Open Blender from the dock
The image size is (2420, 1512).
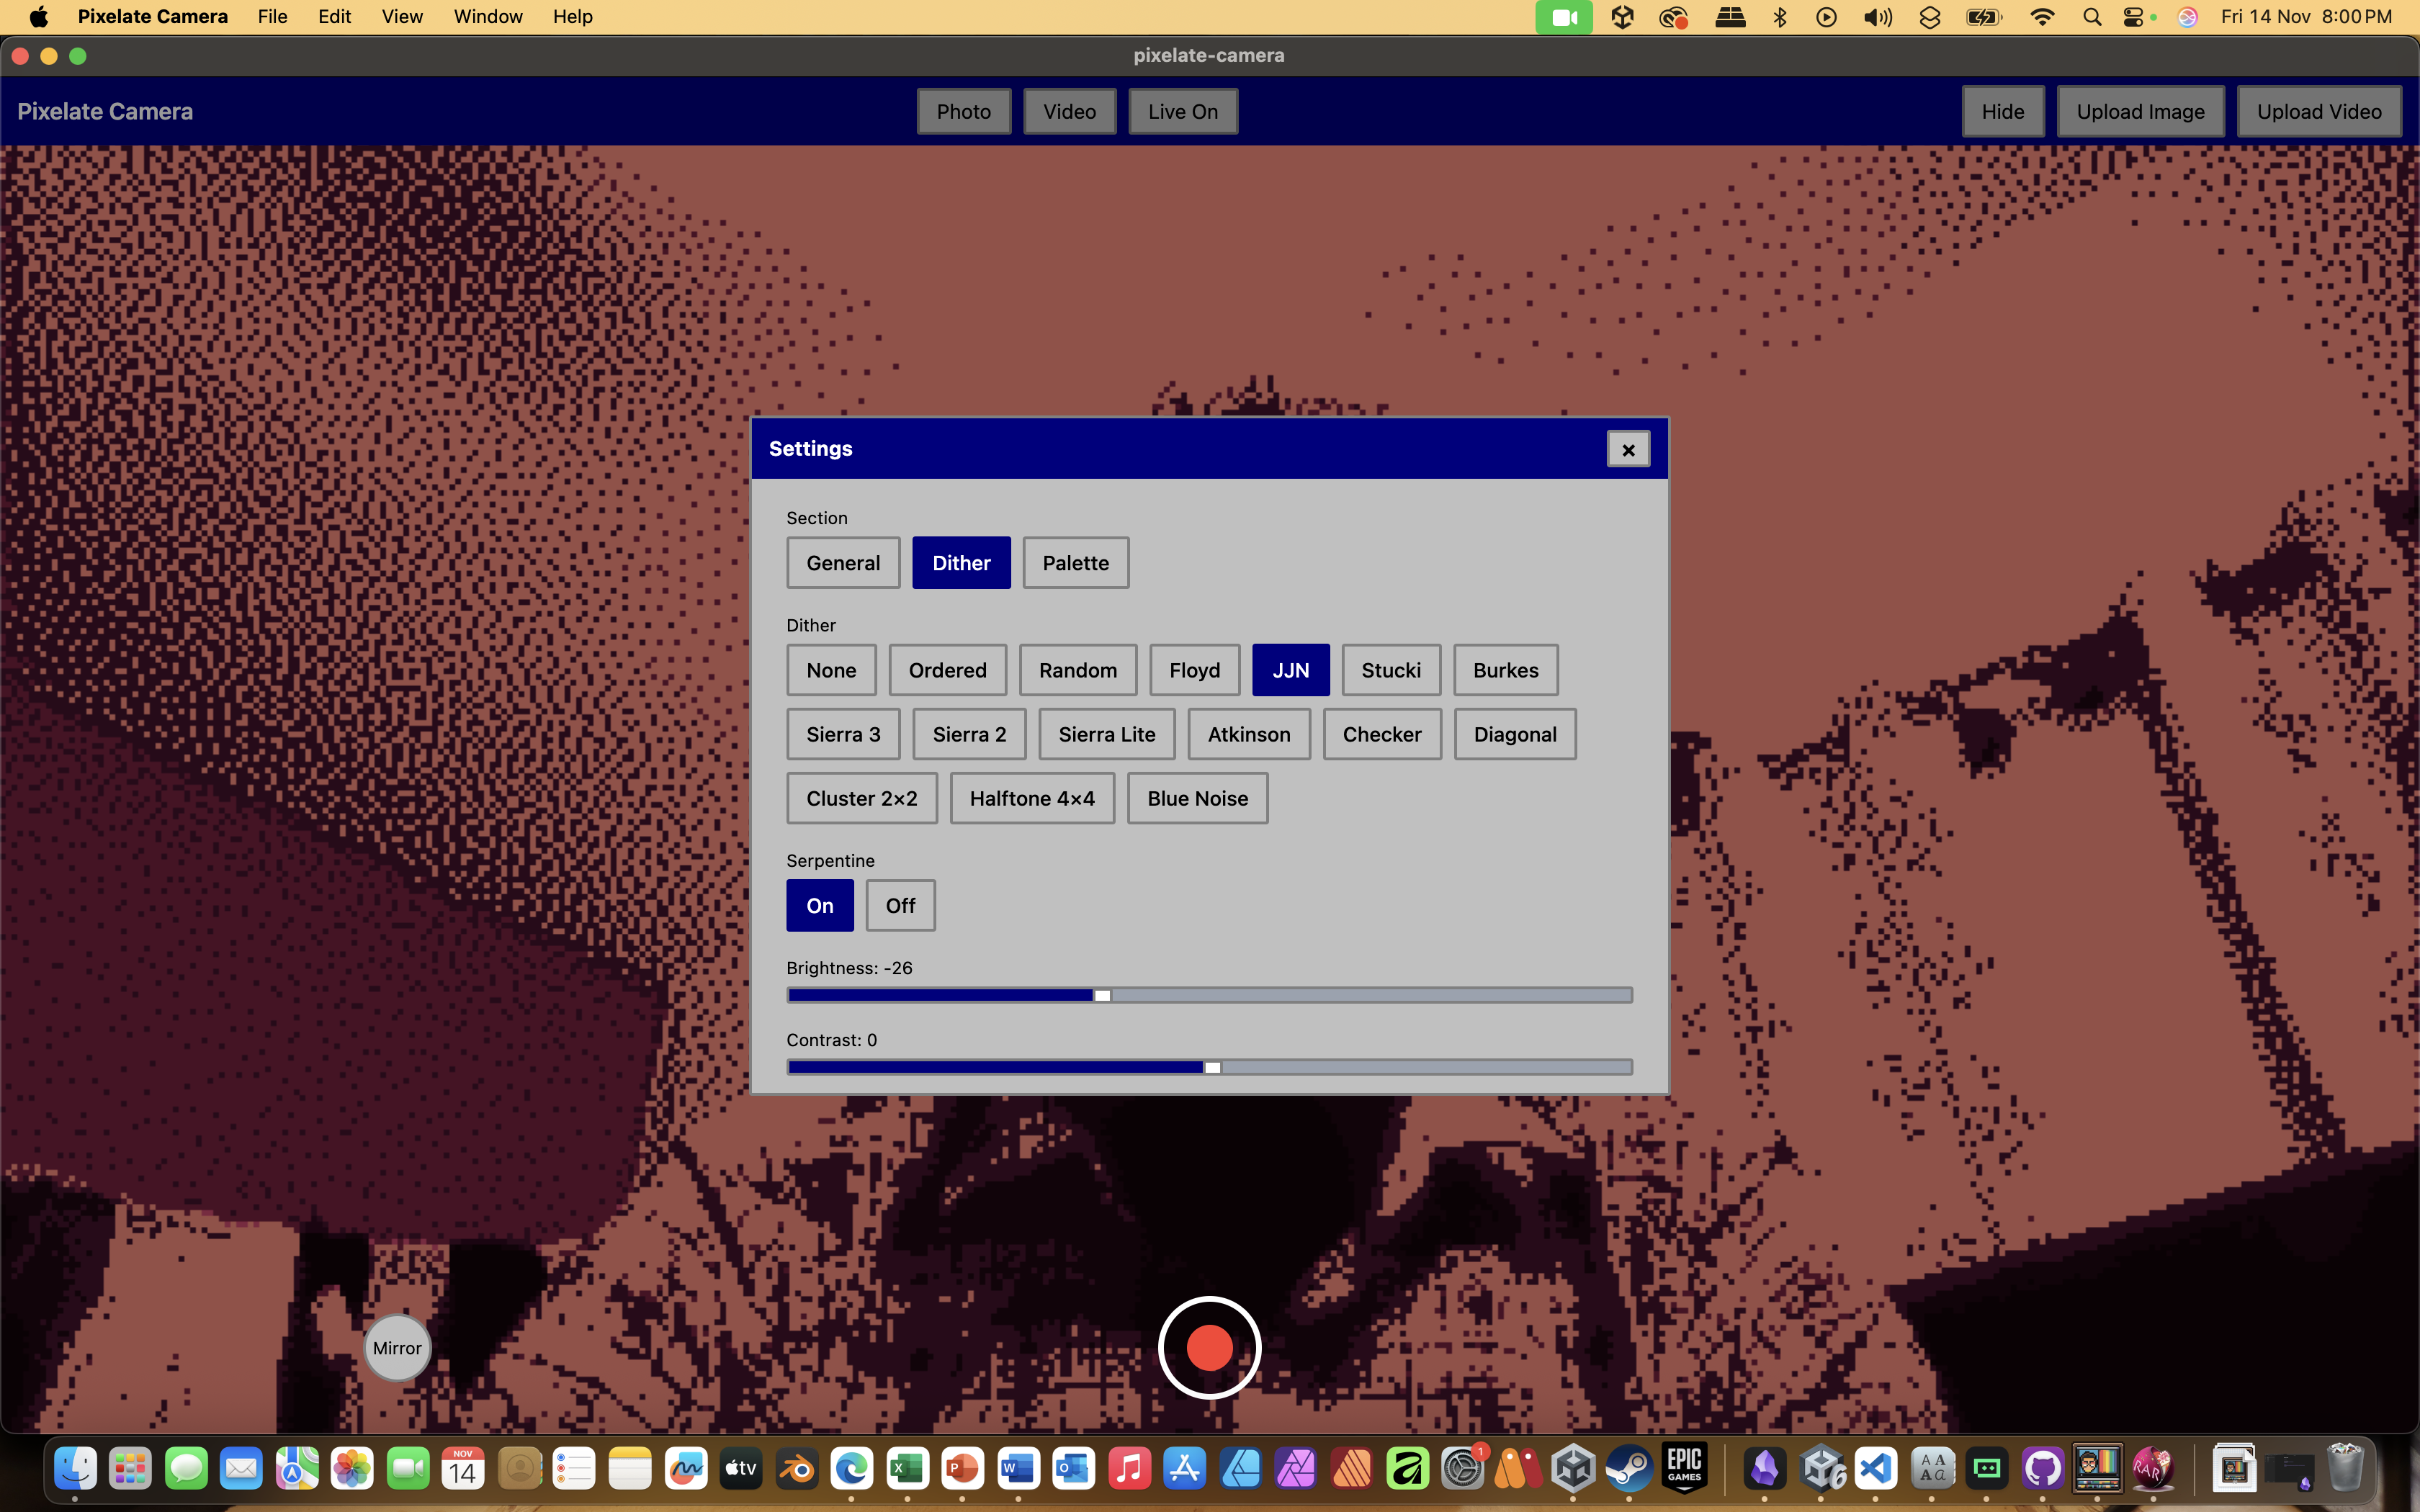tap(797, 1469)
